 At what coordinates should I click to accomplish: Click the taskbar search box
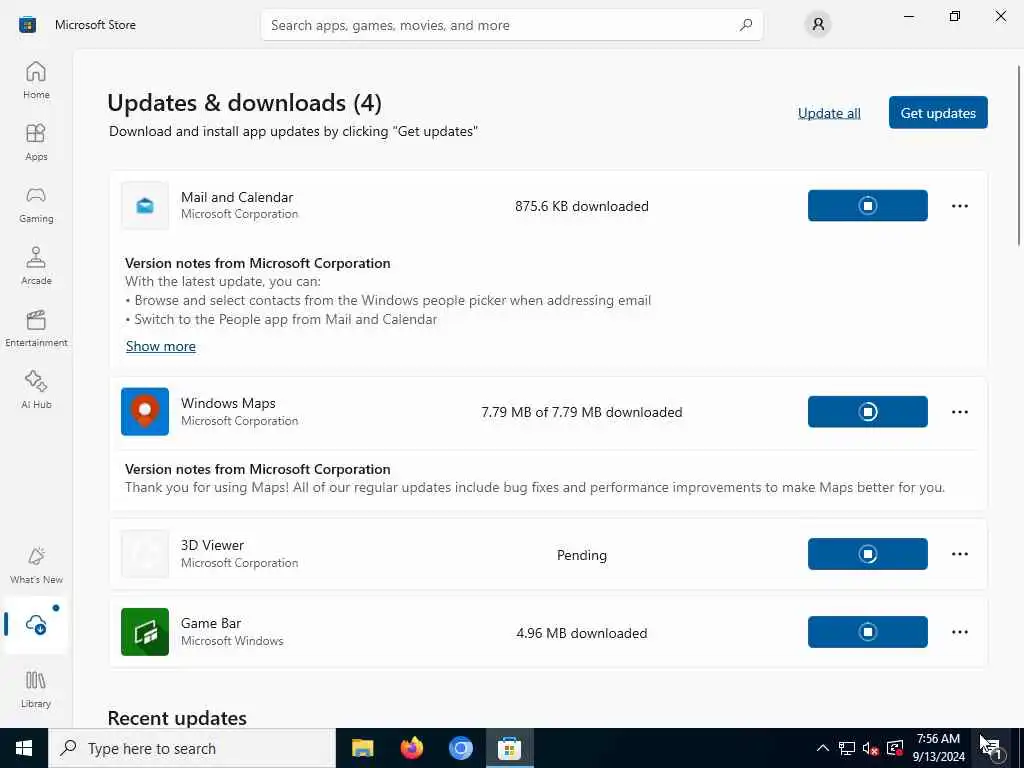click(x=191, y=748)
